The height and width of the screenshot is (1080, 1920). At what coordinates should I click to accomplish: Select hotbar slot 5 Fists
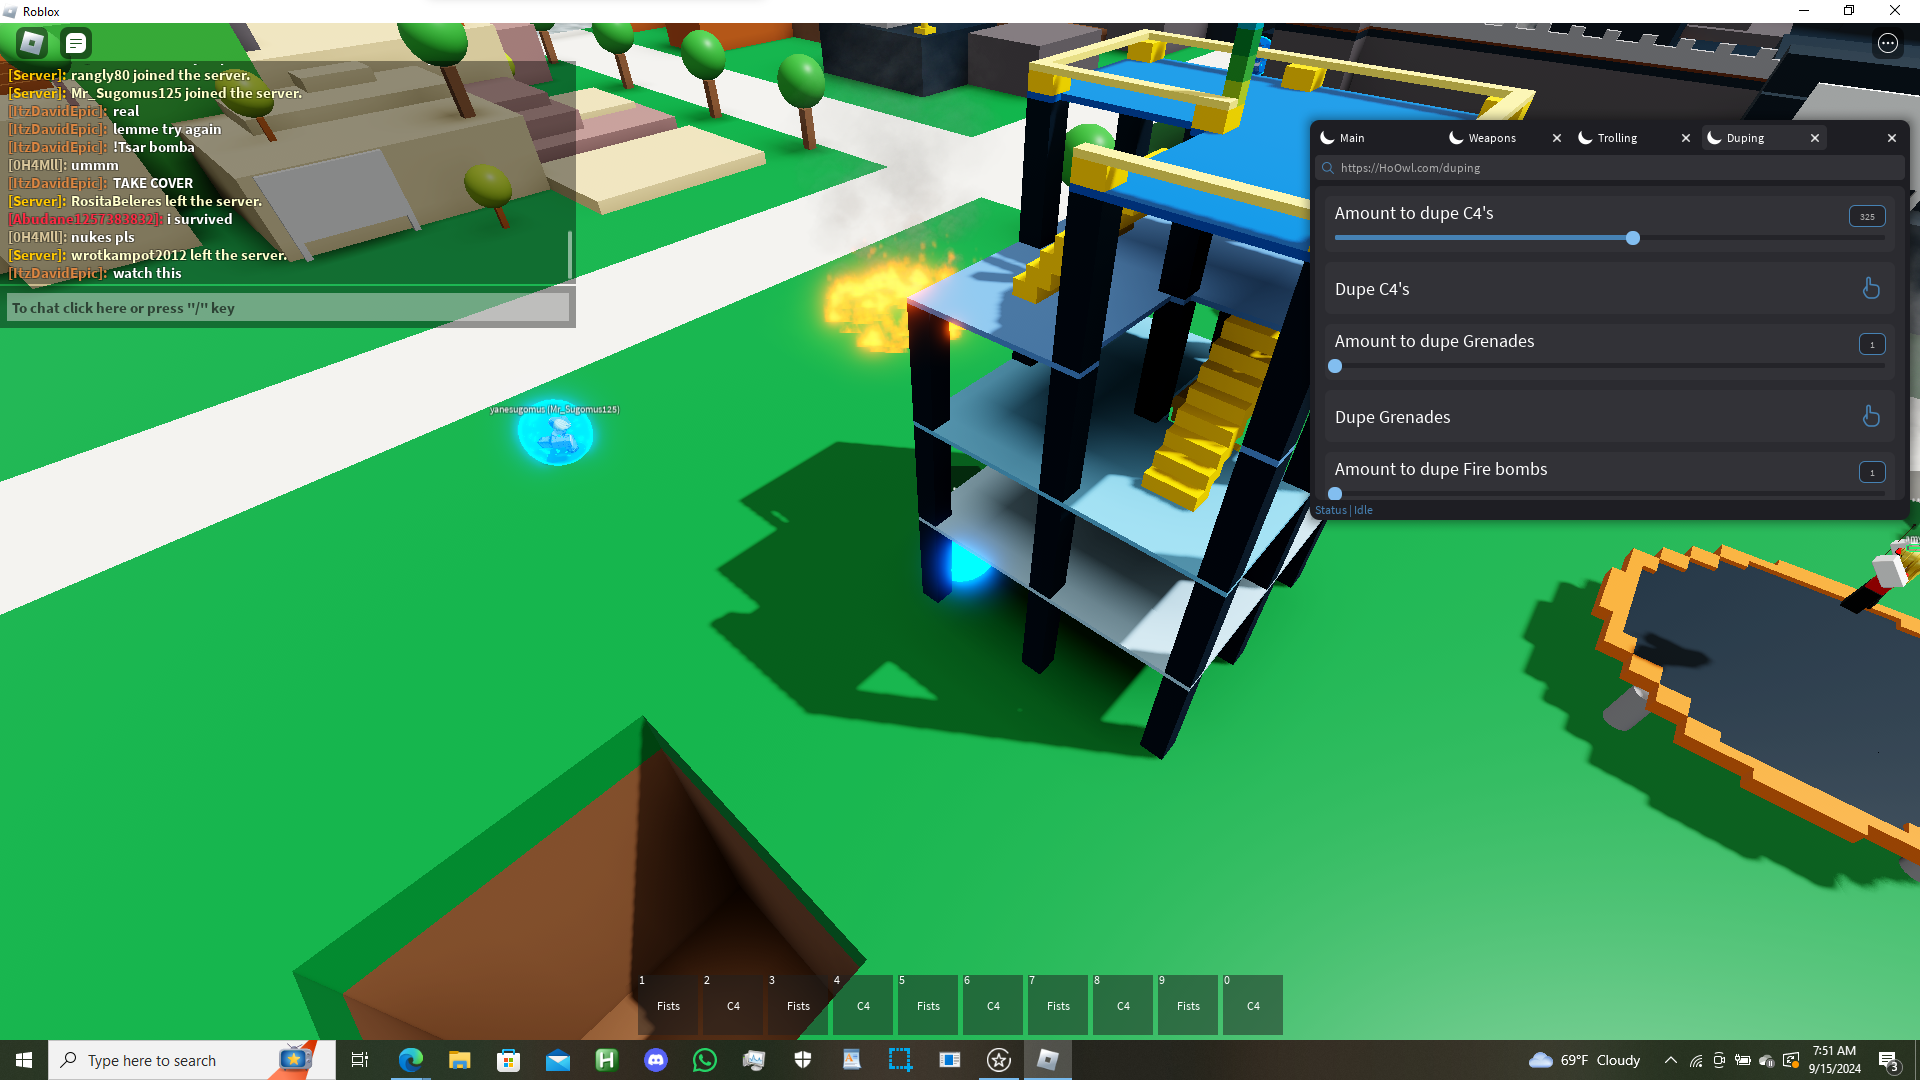coord(928,1005)
